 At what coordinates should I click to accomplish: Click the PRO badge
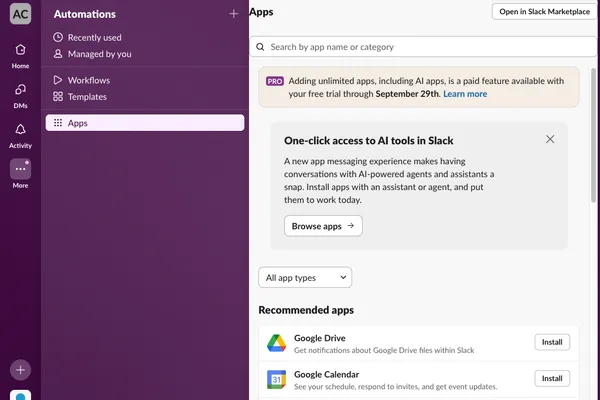274,81
